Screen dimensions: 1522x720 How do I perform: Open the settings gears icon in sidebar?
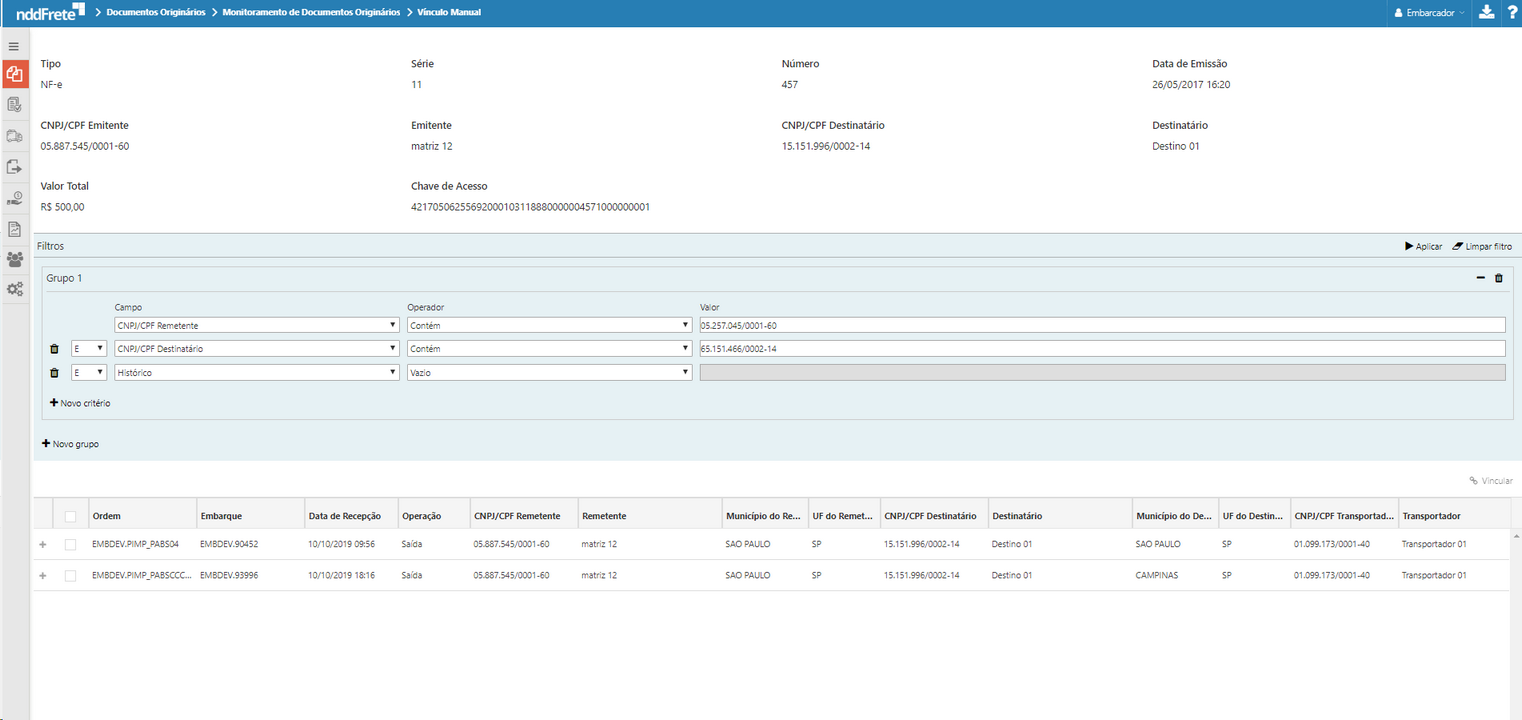pos(14,289)
